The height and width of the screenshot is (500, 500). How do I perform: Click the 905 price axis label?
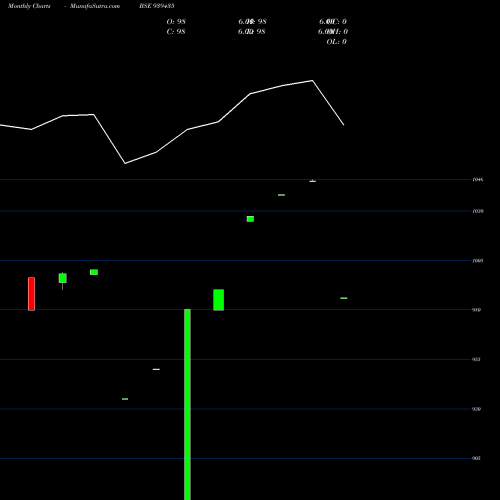[476, 458]
